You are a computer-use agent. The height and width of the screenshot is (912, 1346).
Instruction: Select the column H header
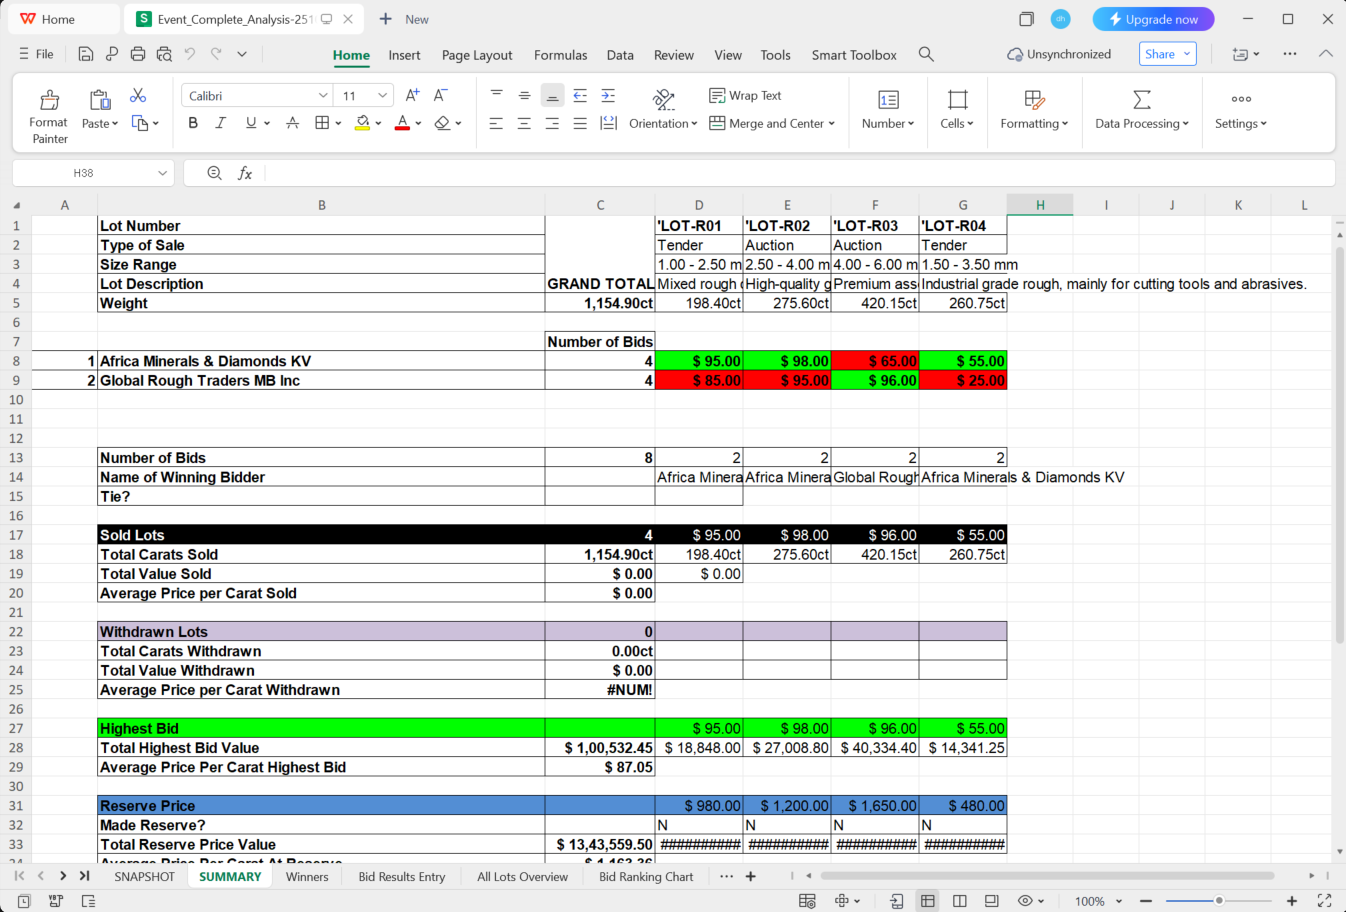(x=1040, y=205)
